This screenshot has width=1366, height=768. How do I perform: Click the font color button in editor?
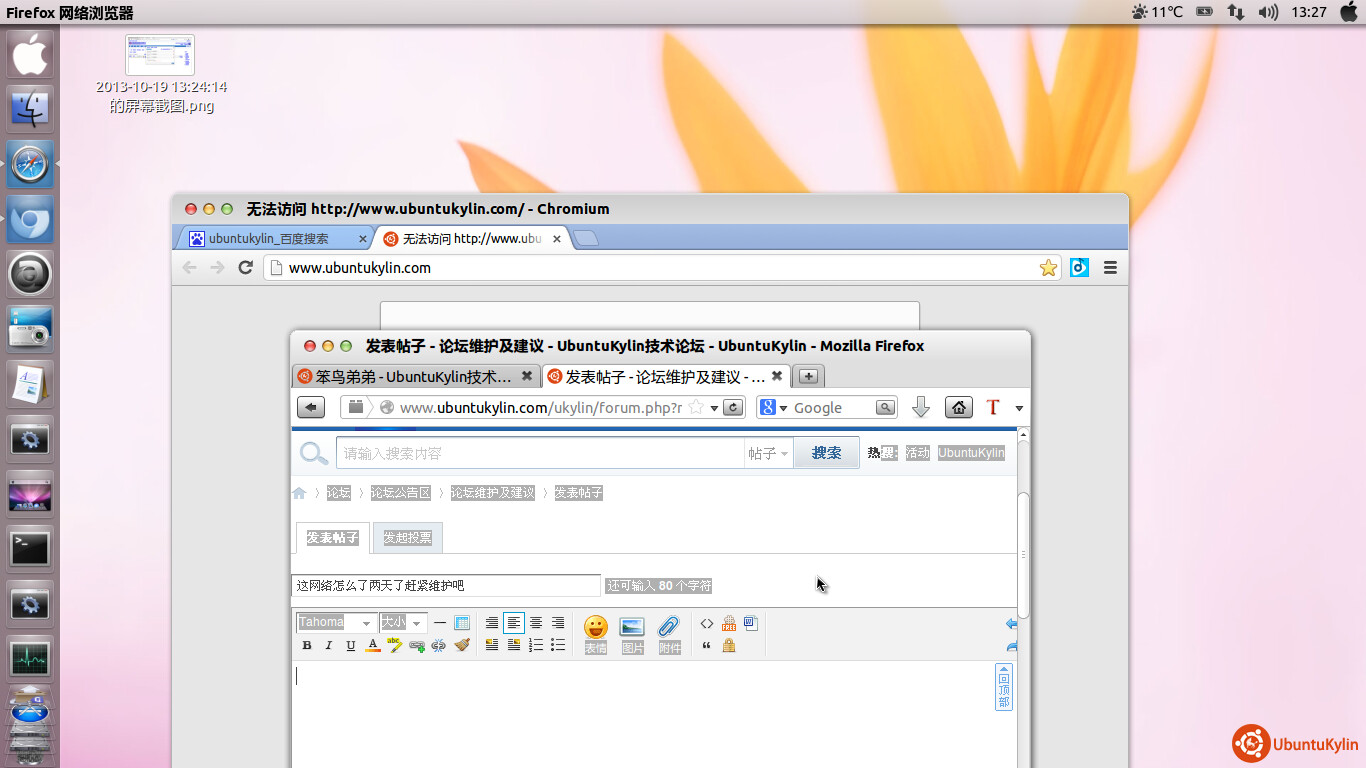pos(373,646)
